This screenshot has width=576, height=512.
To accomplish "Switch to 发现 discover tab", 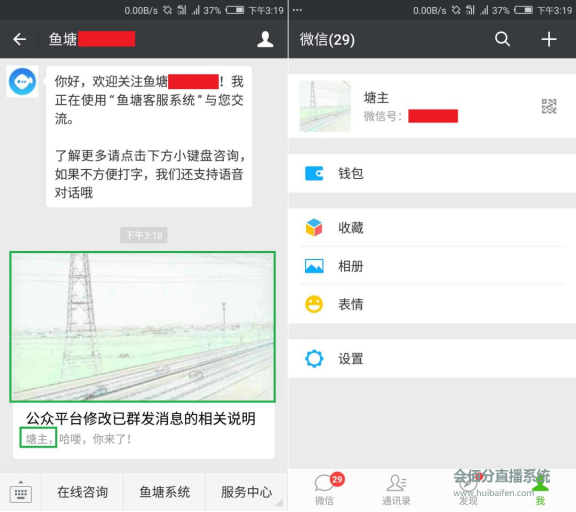I will [468, 490].
